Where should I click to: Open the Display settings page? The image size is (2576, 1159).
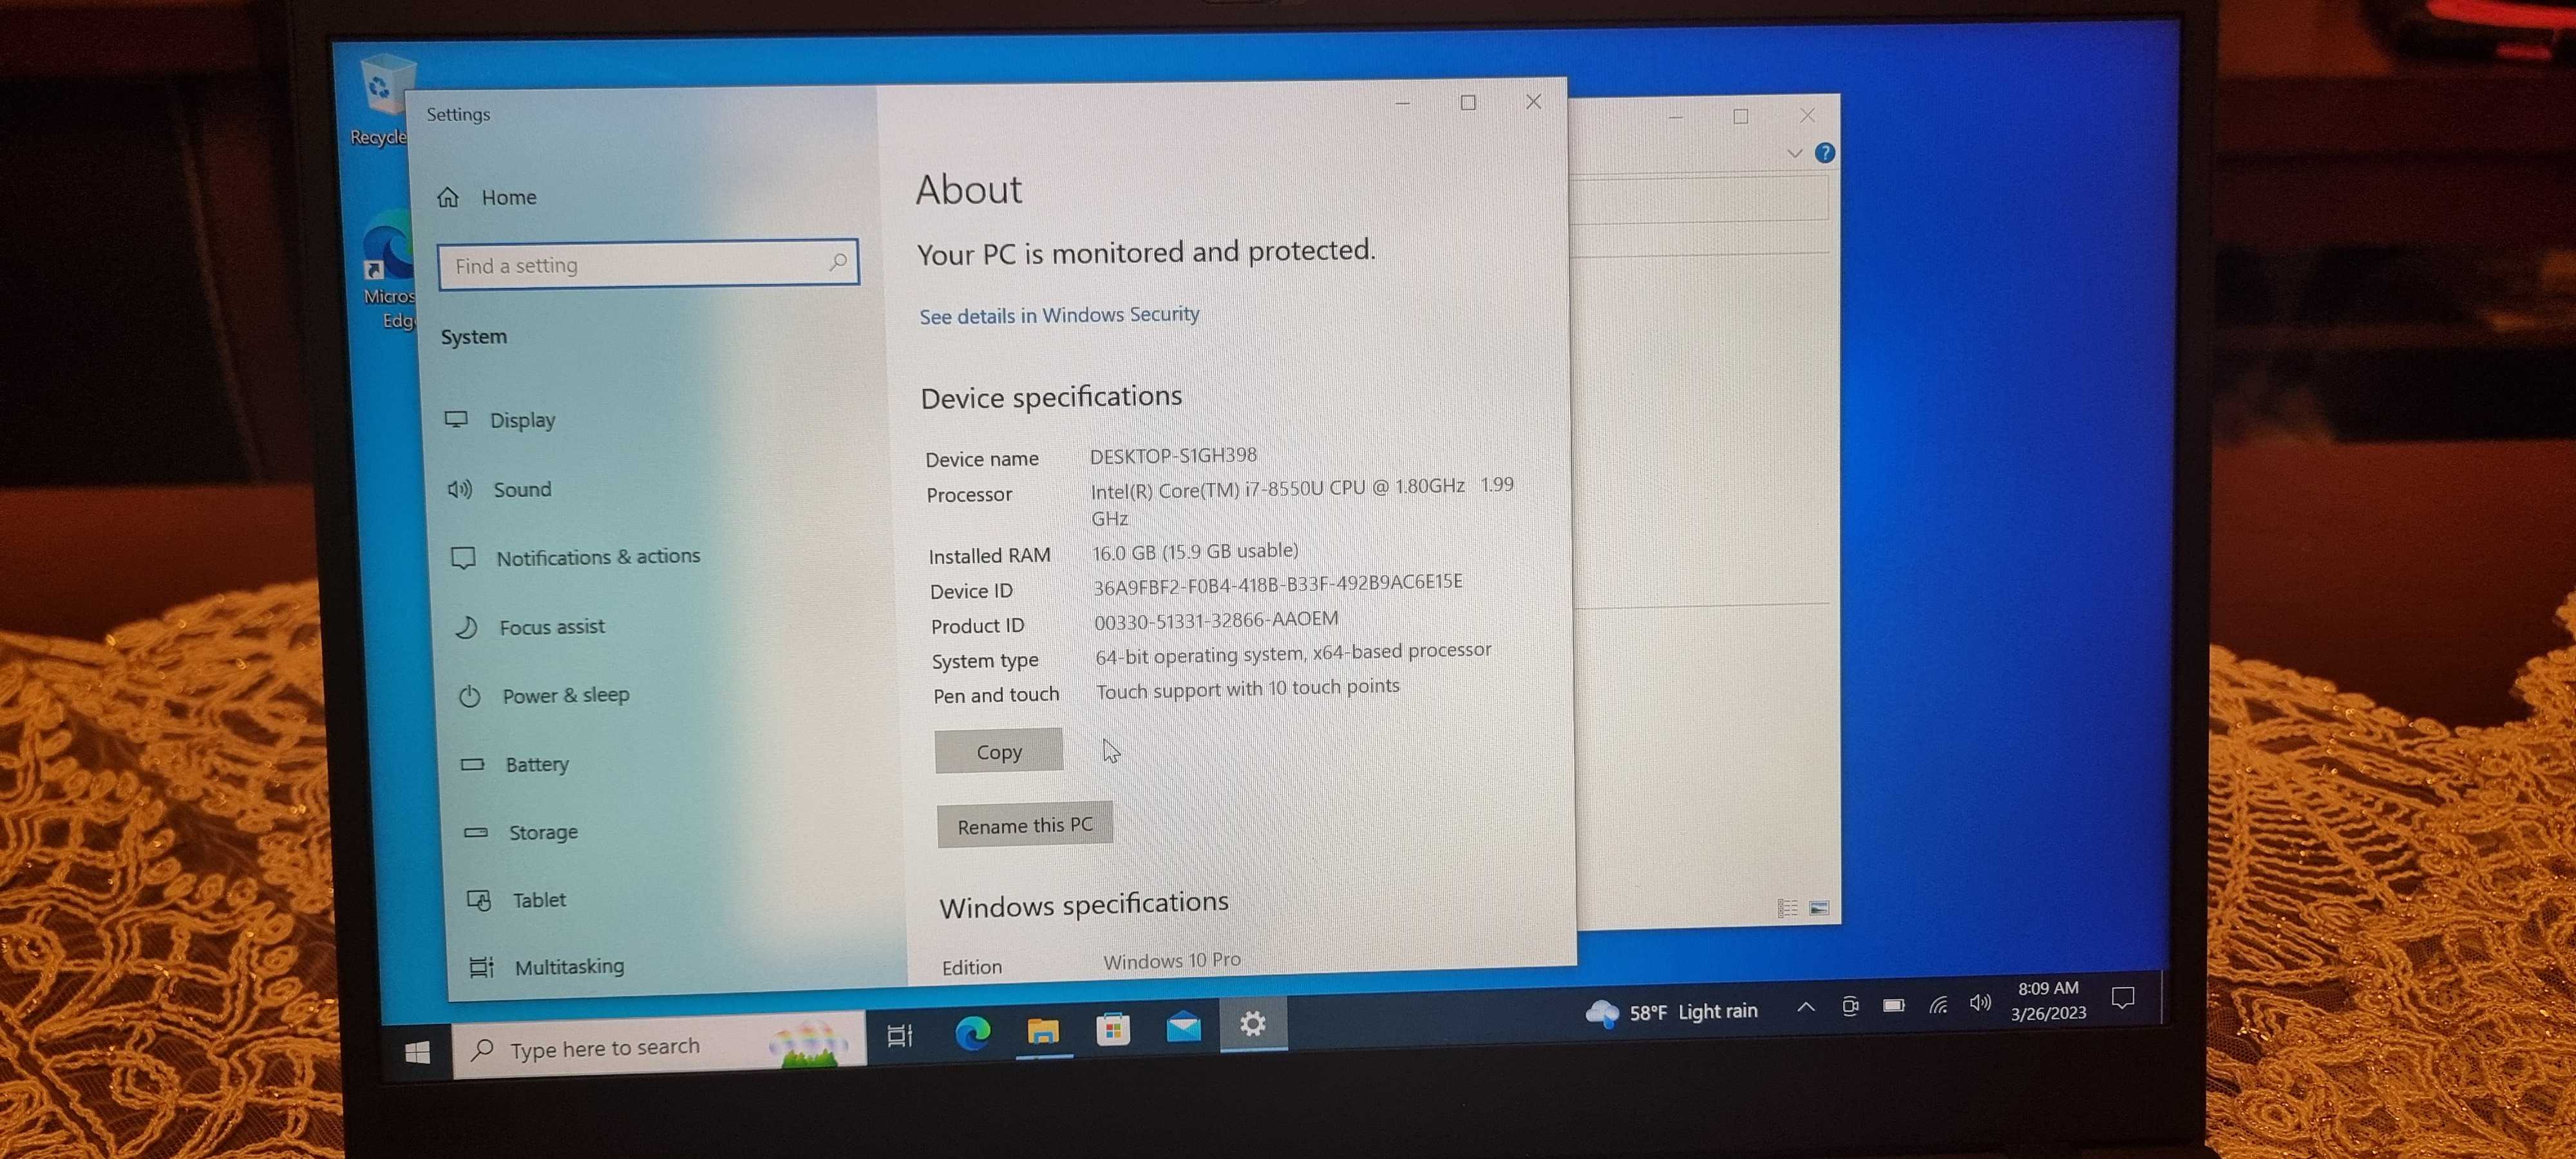521,420
